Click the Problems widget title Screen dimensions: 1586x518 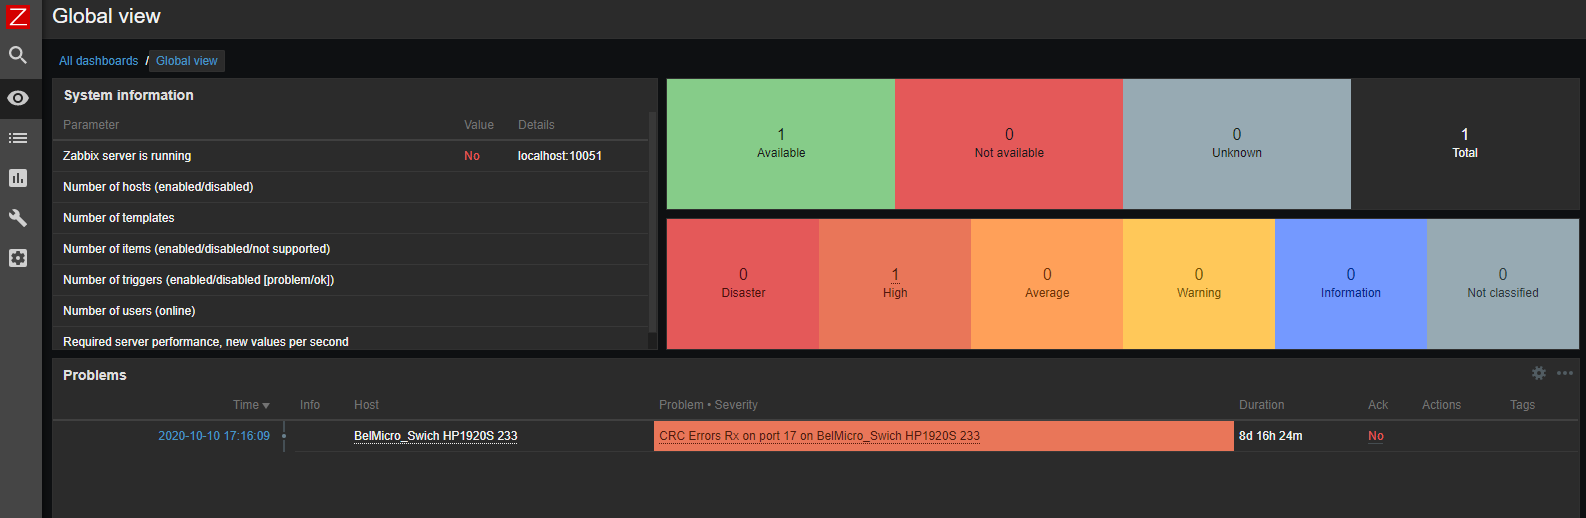pyautogui.click(x=95, y=375)
